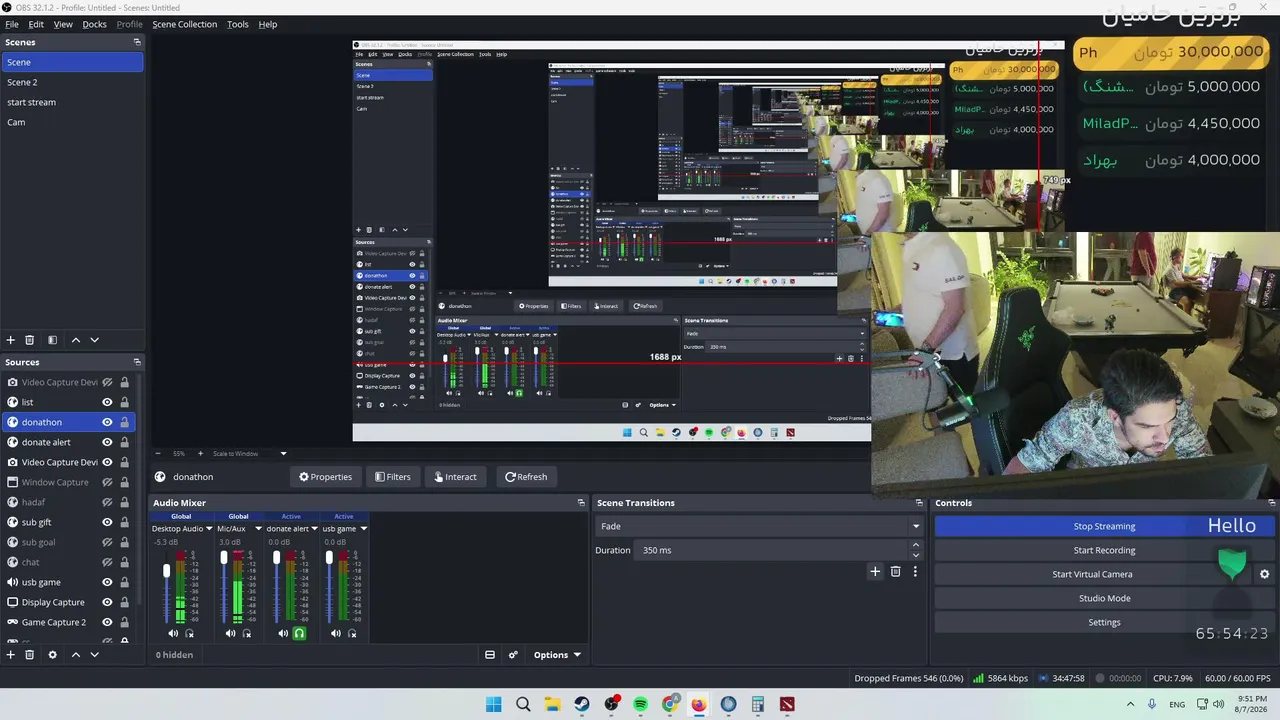
Task: Float the Audio Mixer dock
Action: 581,503
